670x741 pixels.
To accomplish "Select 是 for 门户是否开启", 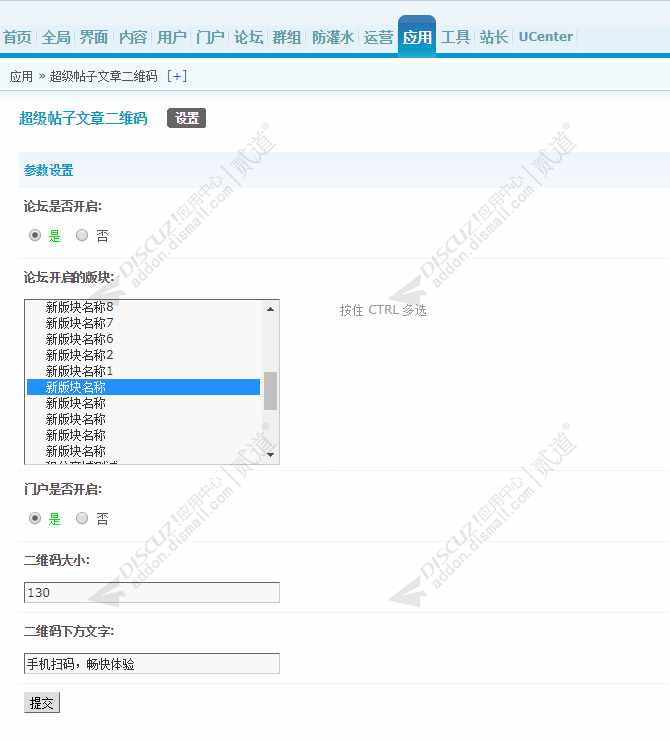I will click(35, 518).
